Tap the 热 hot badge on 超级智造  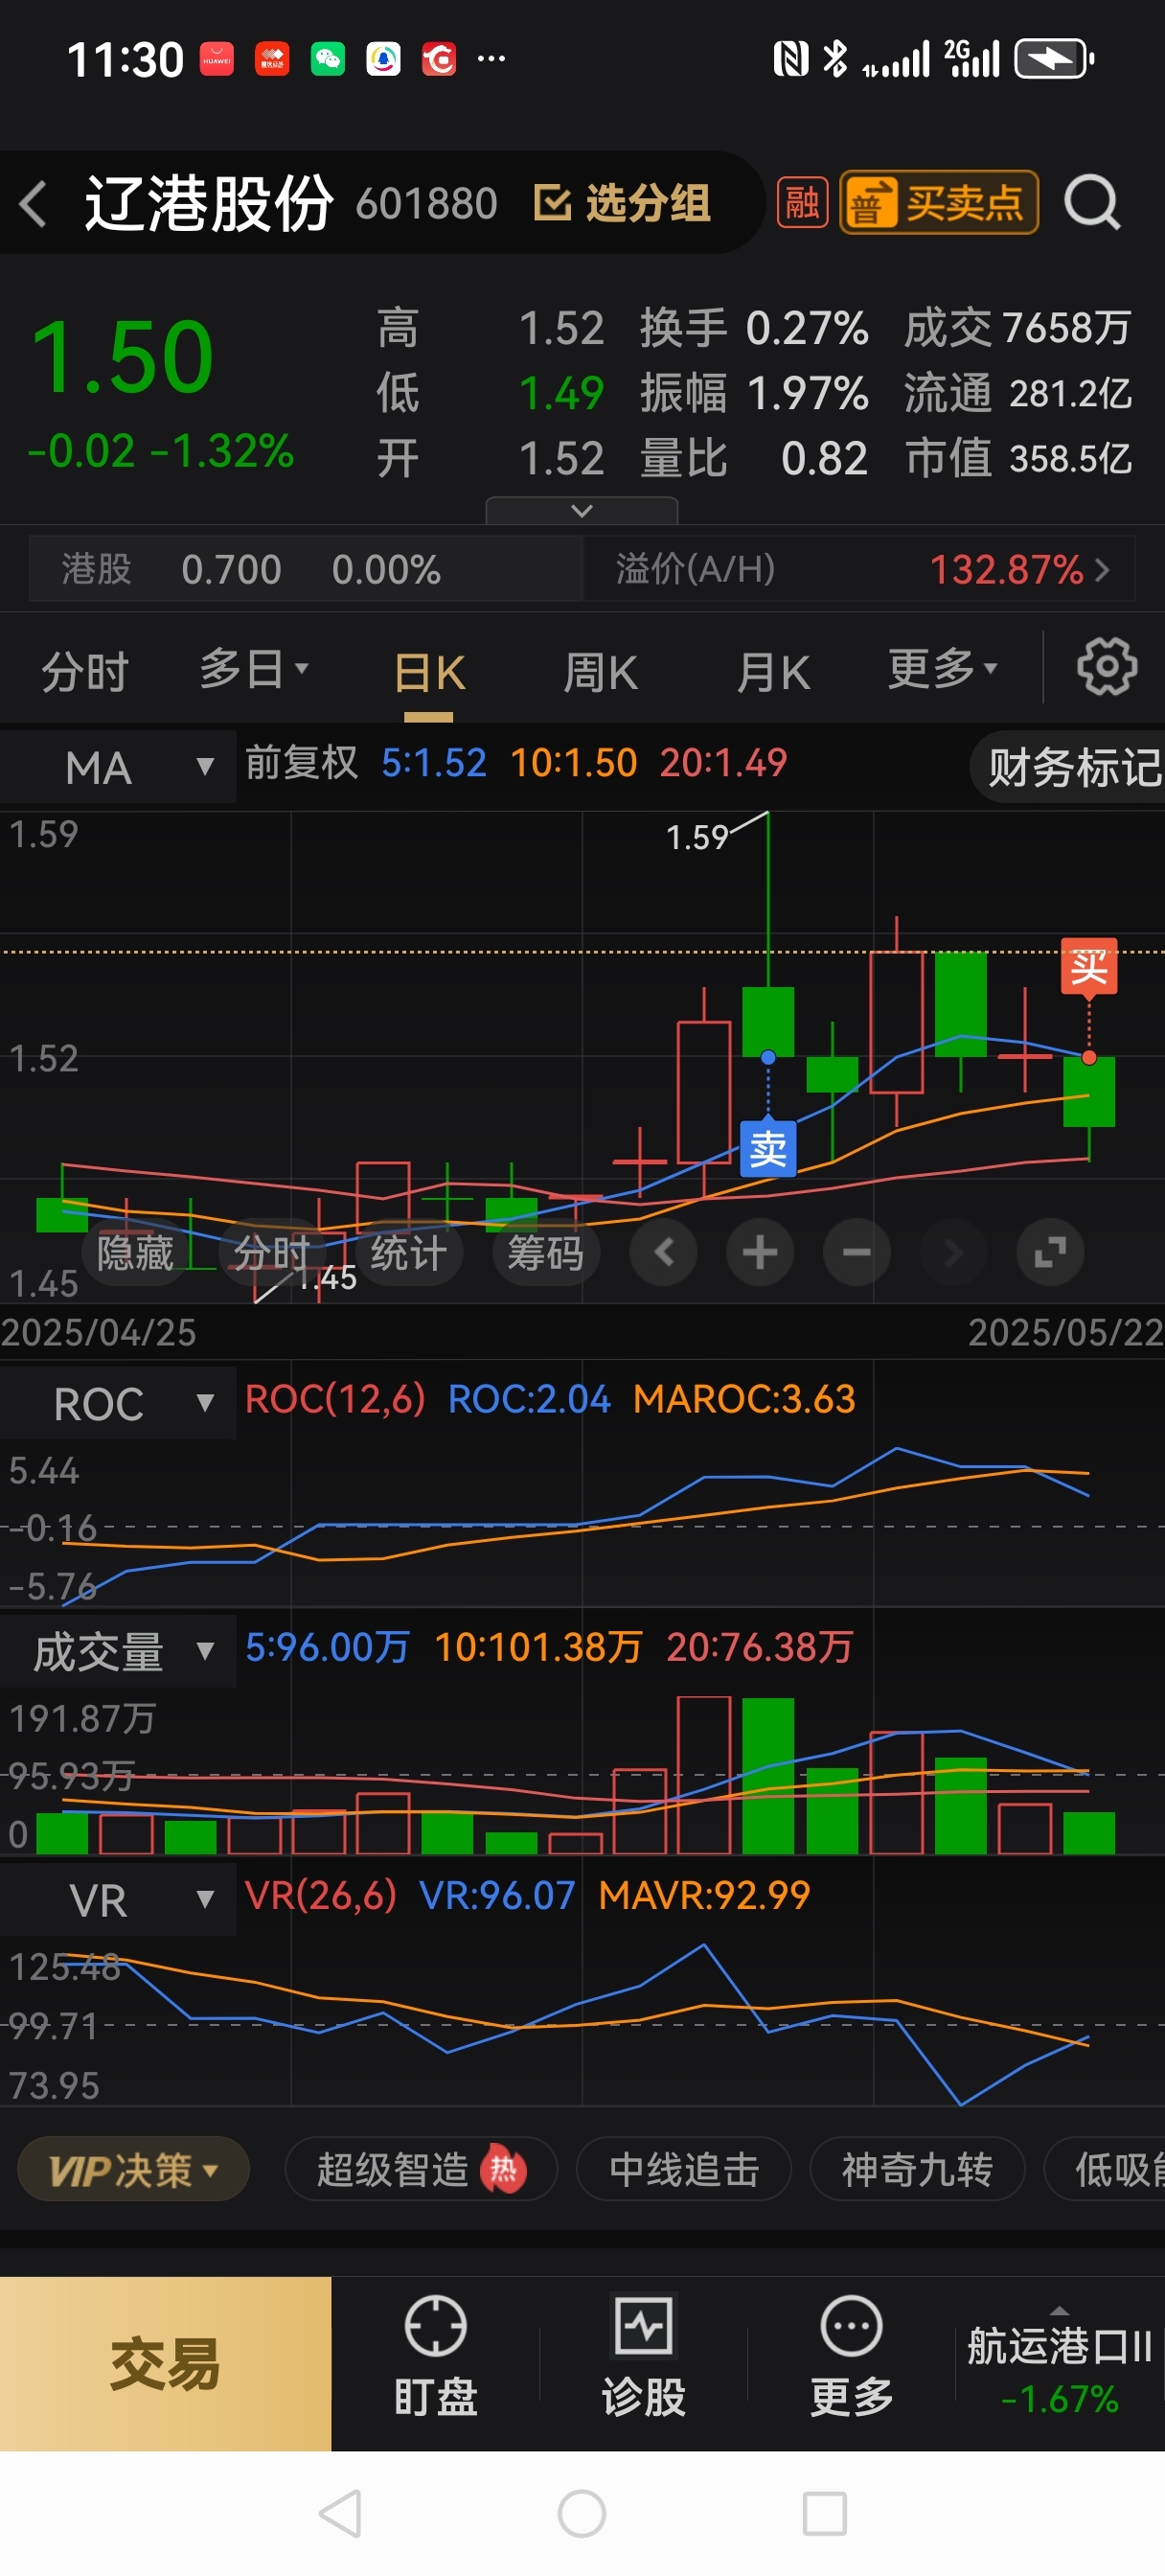point(503,2170)
